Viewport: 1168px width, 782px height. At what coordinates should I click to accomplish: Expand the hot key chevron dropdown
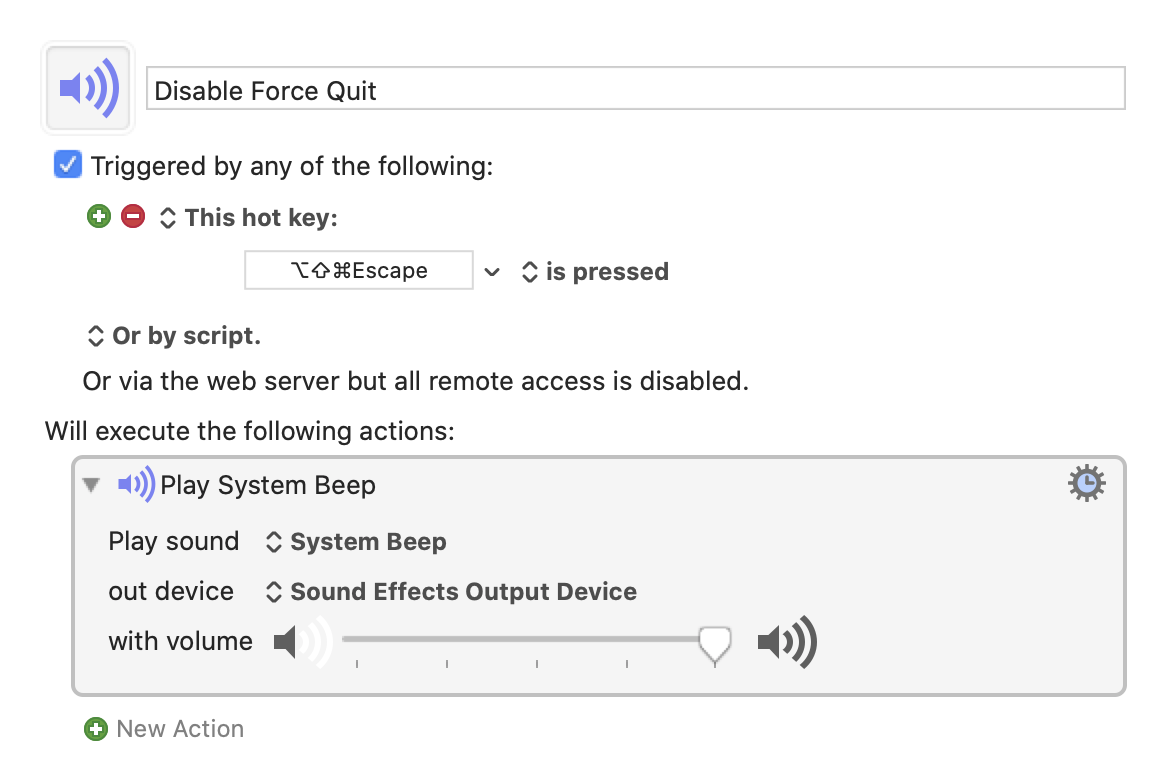491,271
